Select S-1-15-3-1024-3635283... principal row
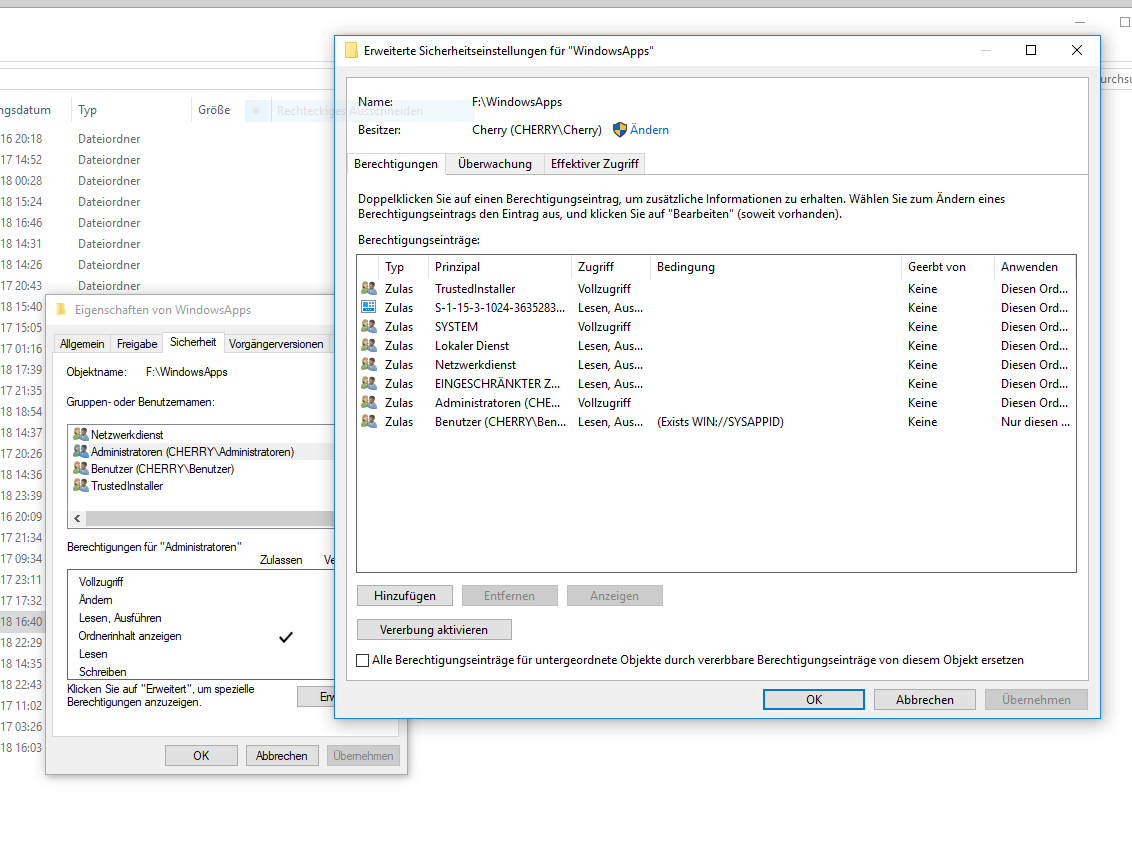 tap(500, 308)
